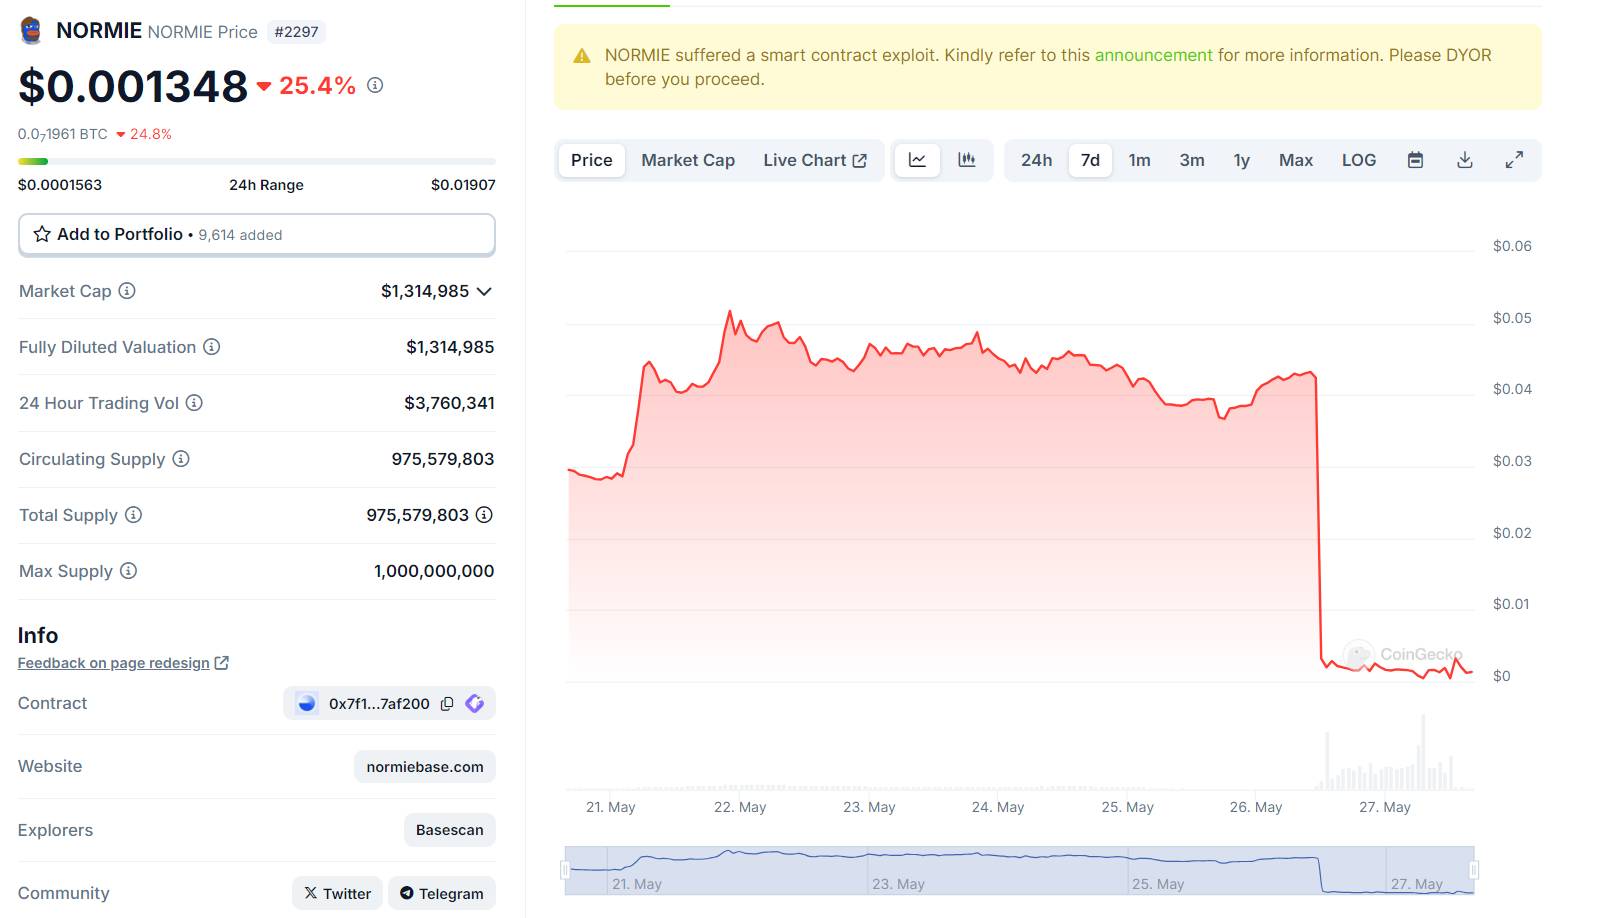Screen dimensions: 1621x918
Task: Click the NORMIE coin logo icon
Action: (31, 31)
